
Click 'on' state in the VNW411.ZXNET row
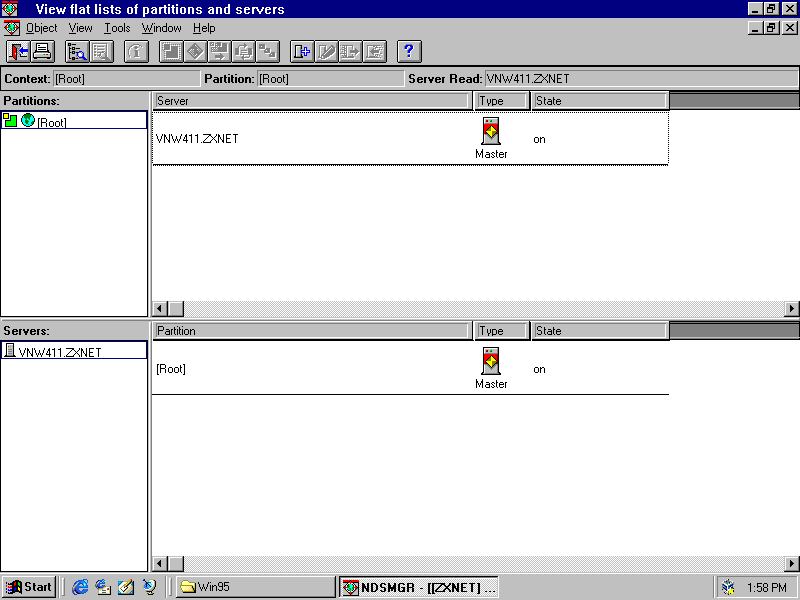pyautogui.click(x=539, y=139)
